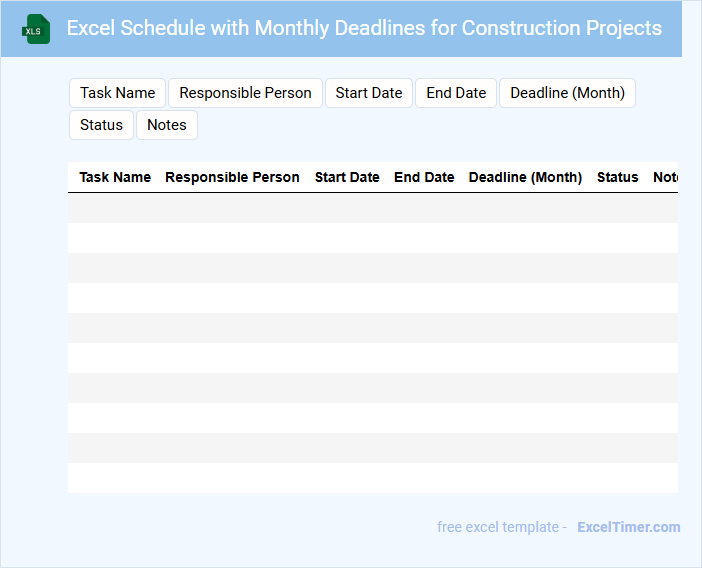Select the Start Date column header

point(347,177)
